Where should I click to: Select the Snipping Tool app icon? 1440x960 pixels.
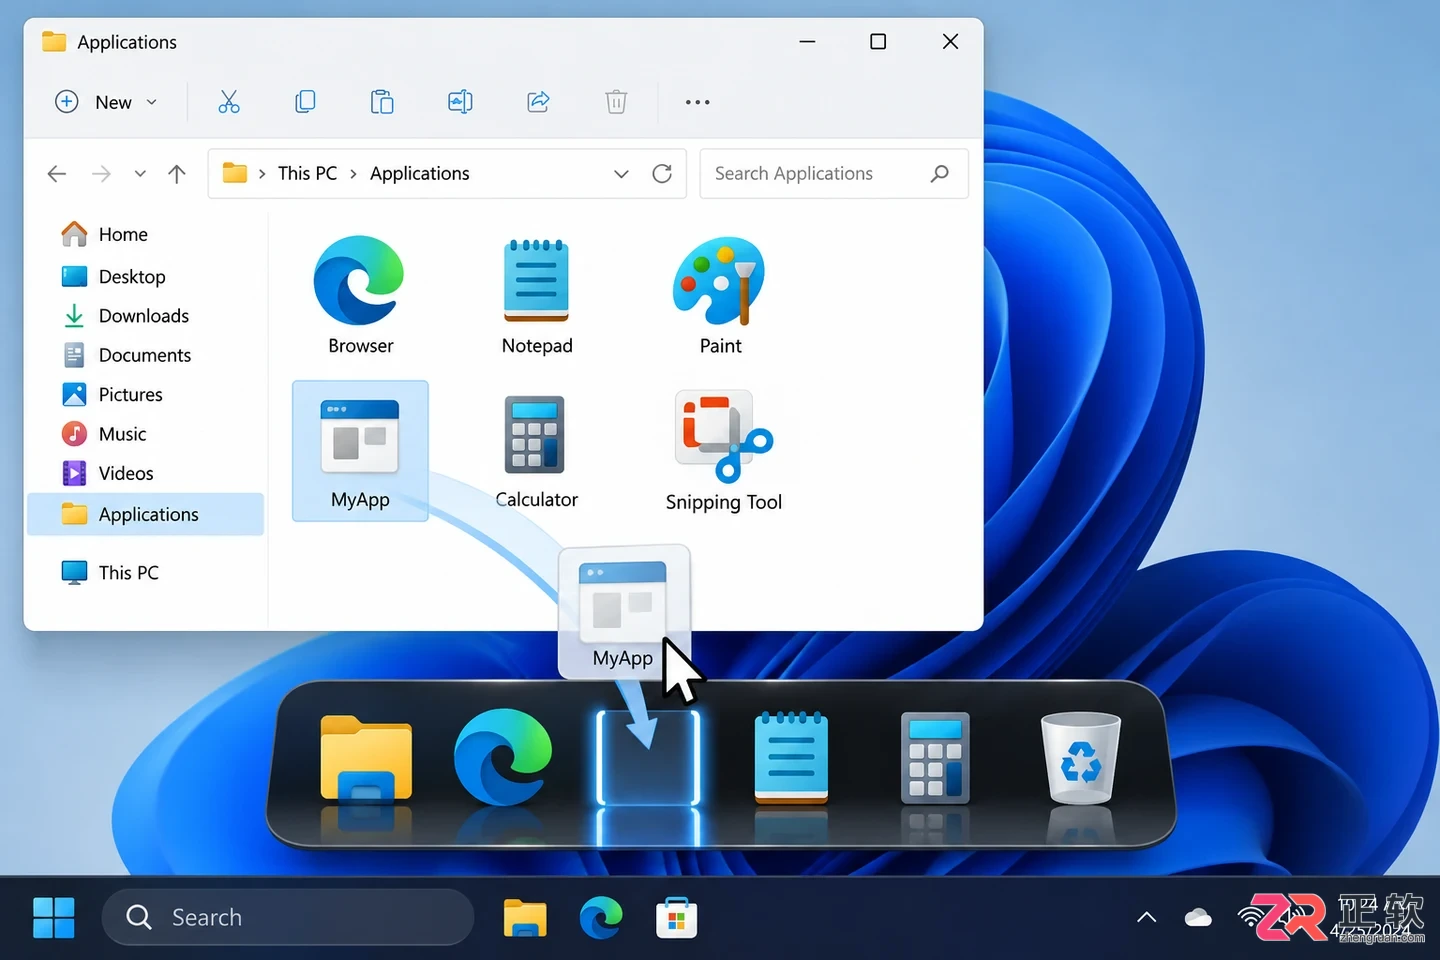pyautogui.click(x=724, y=452)
